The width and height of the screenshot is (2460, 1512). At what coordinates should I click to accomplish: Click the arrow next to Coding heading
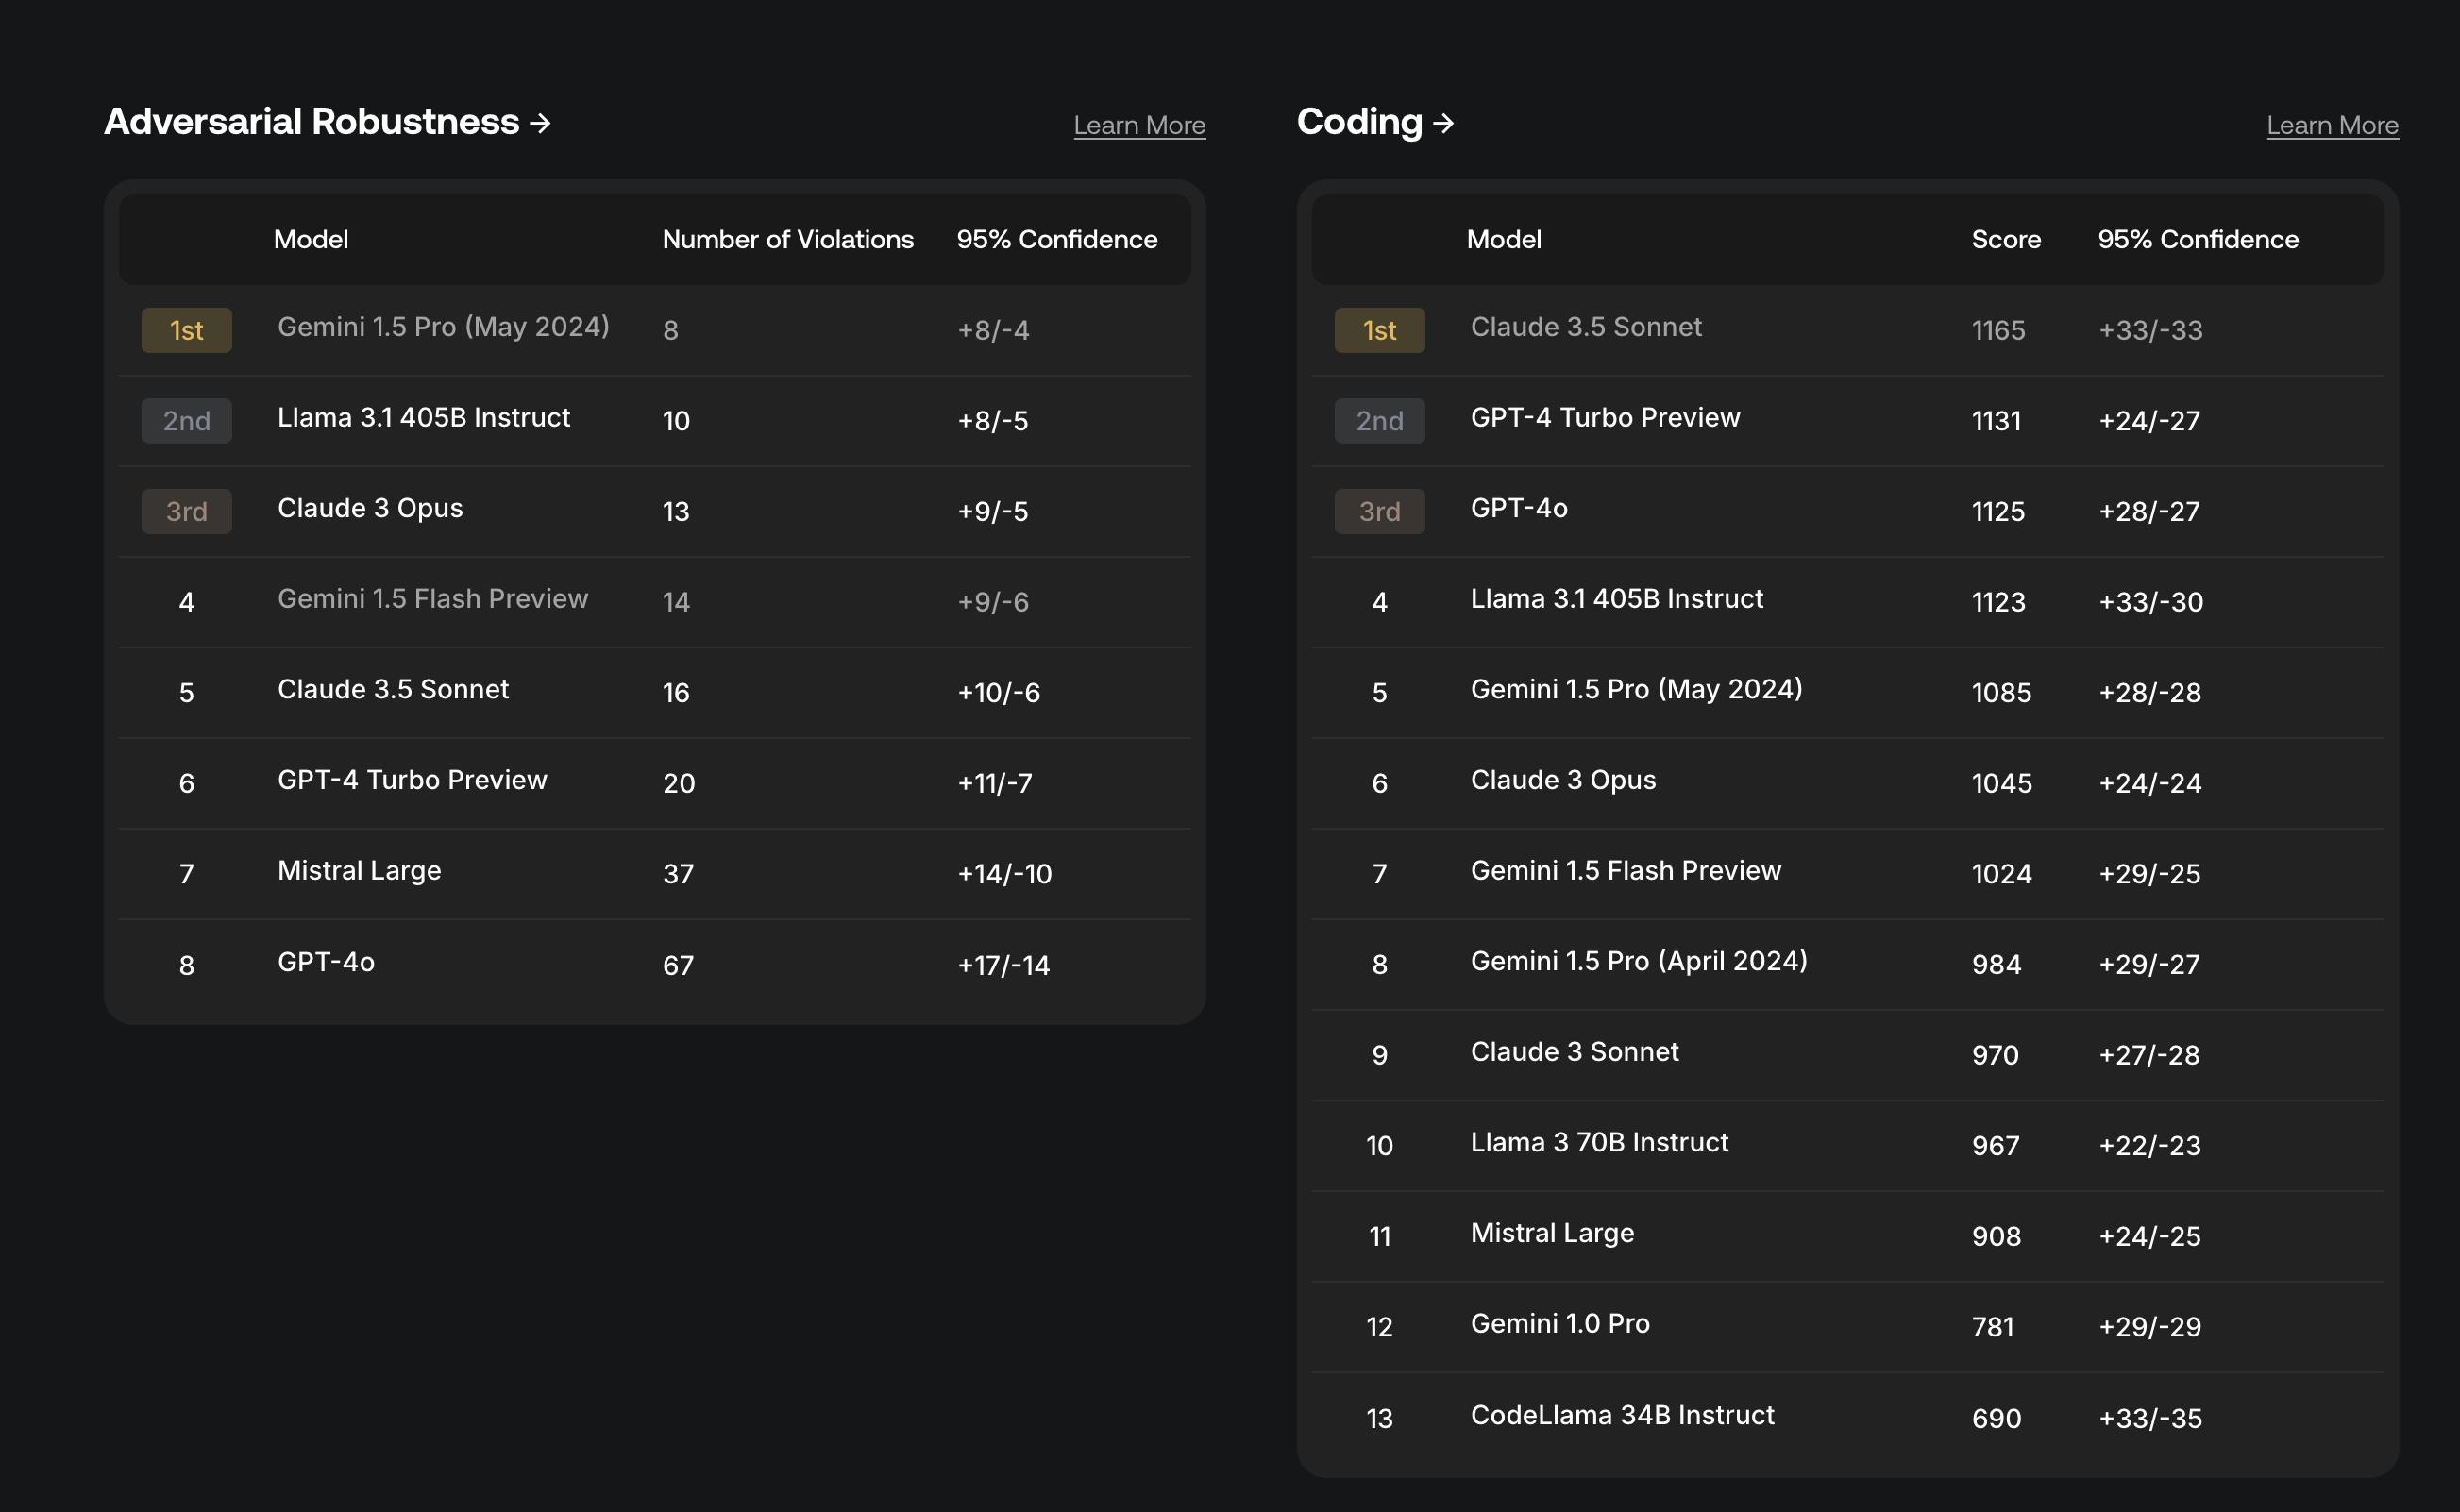point(1443,123)
